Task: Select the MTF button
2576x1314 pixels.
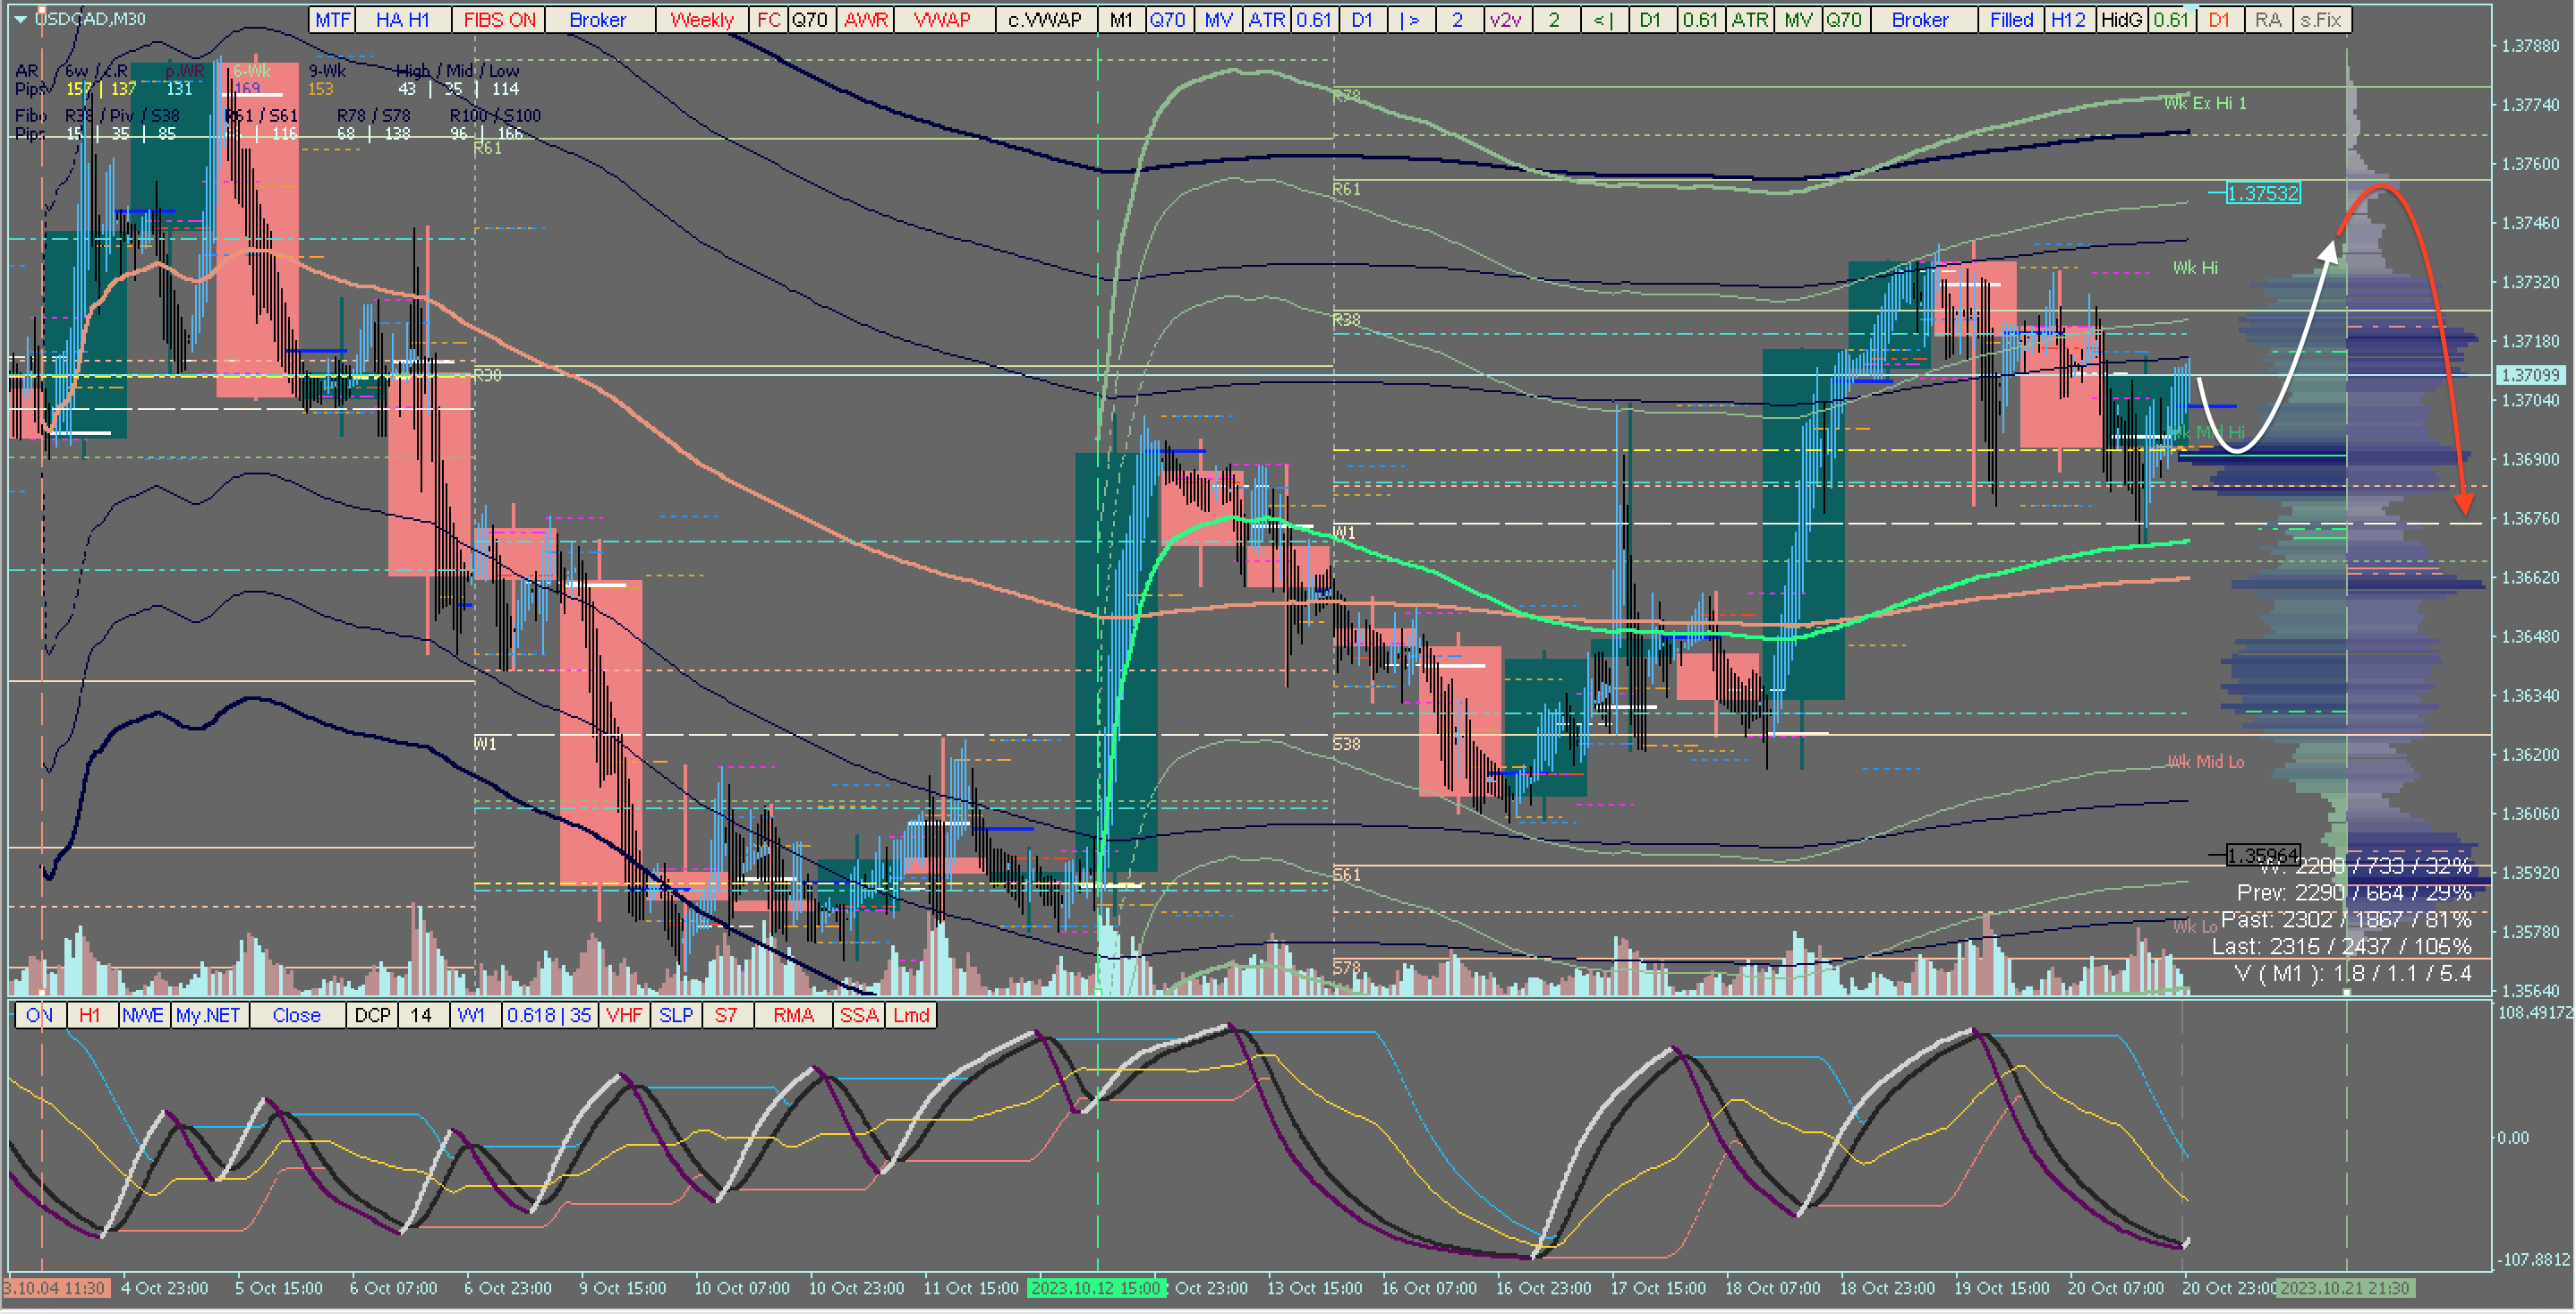Action: click(332, 20)
